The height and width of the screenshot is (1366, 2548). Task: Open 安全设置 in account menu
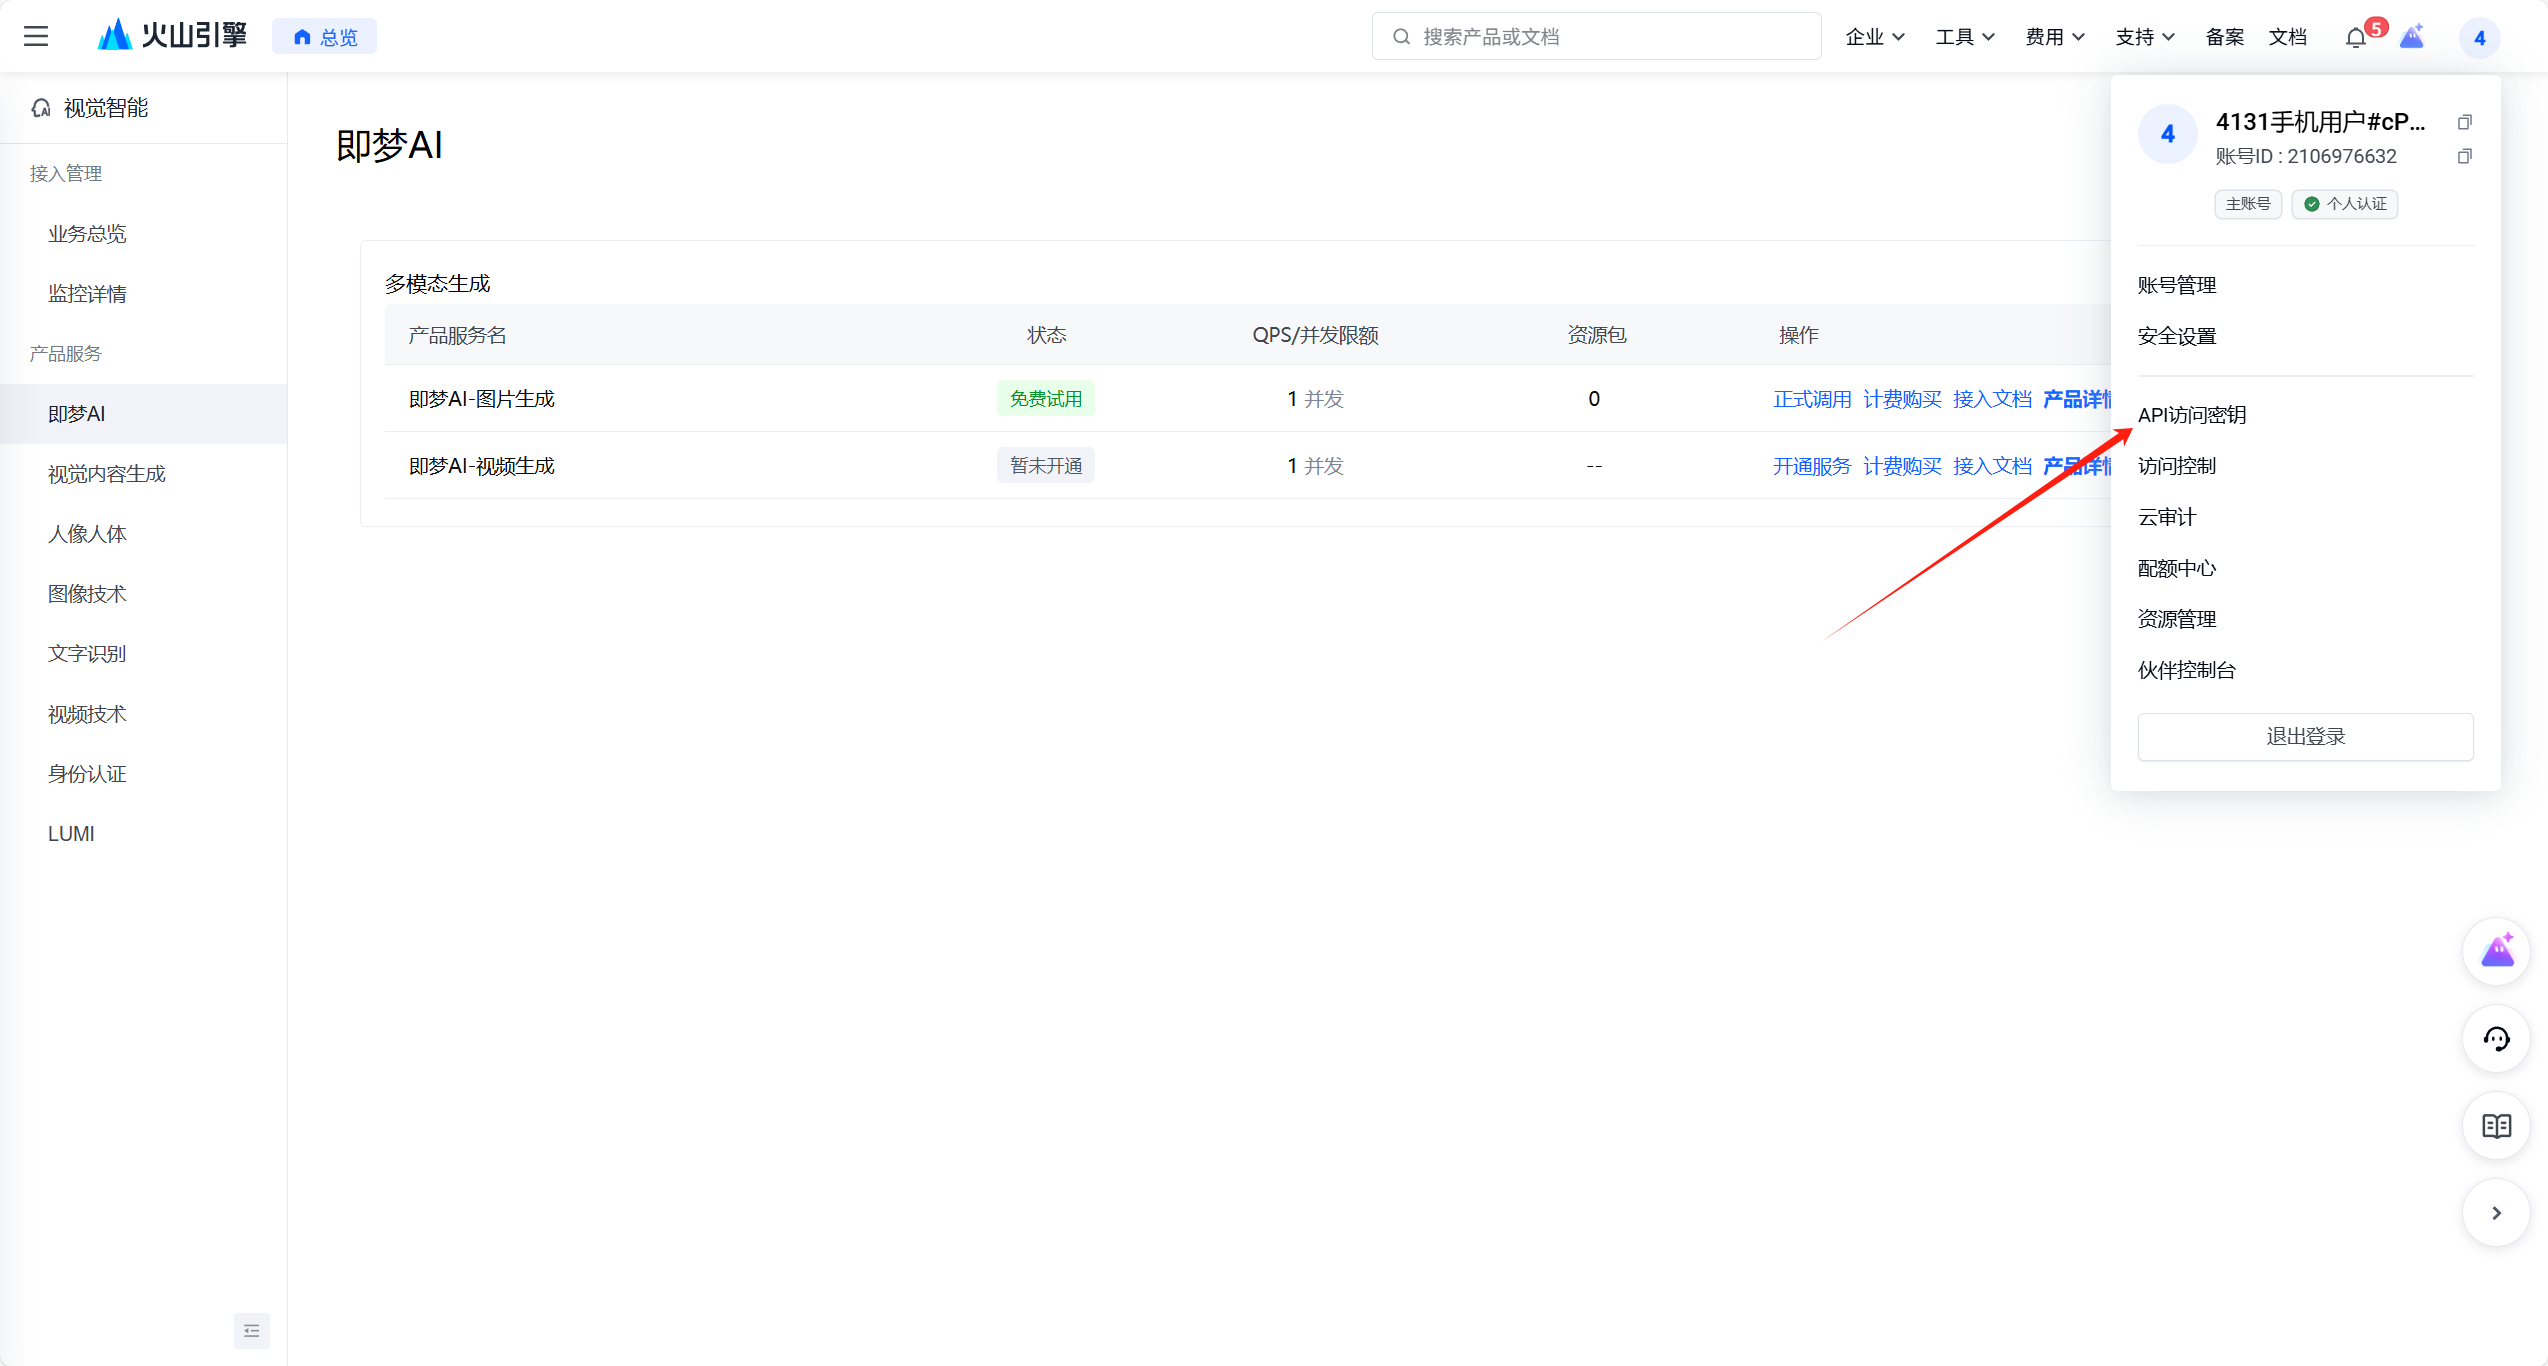click(x=2177, y=336)
